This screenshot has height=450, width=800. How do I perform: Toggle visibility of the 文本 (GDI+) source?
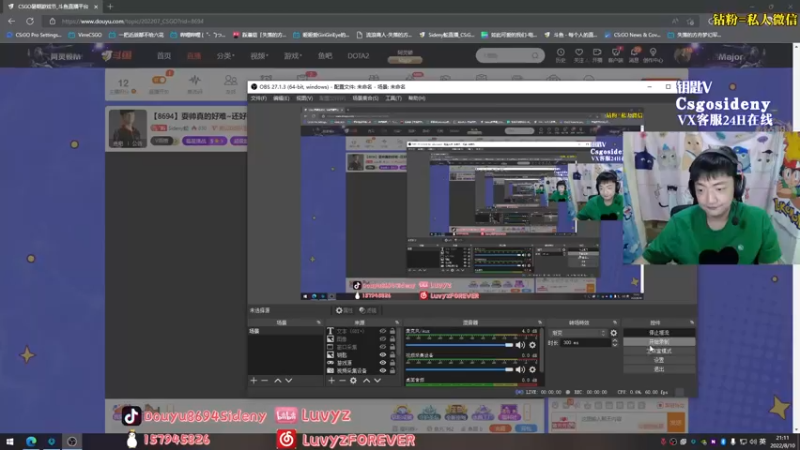[383, 331]
